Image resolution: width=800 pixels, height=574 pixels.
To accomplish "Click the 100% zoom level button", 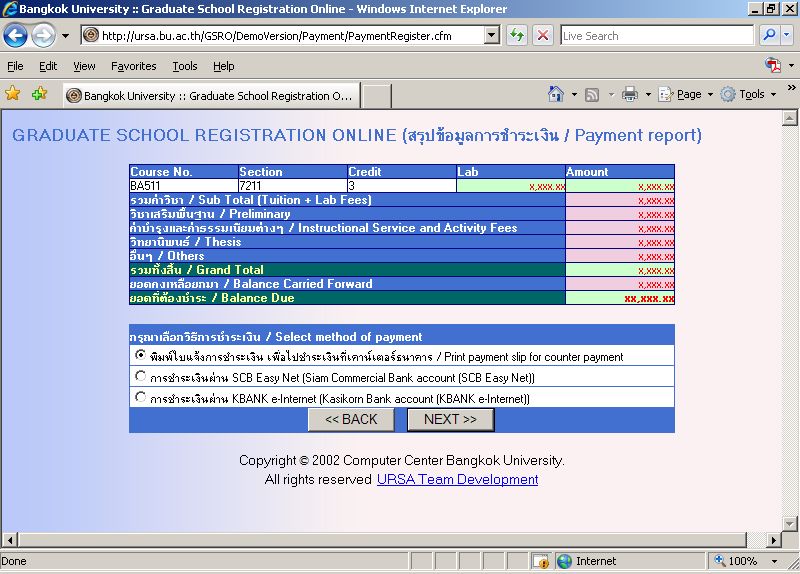I will coord(736,561).
